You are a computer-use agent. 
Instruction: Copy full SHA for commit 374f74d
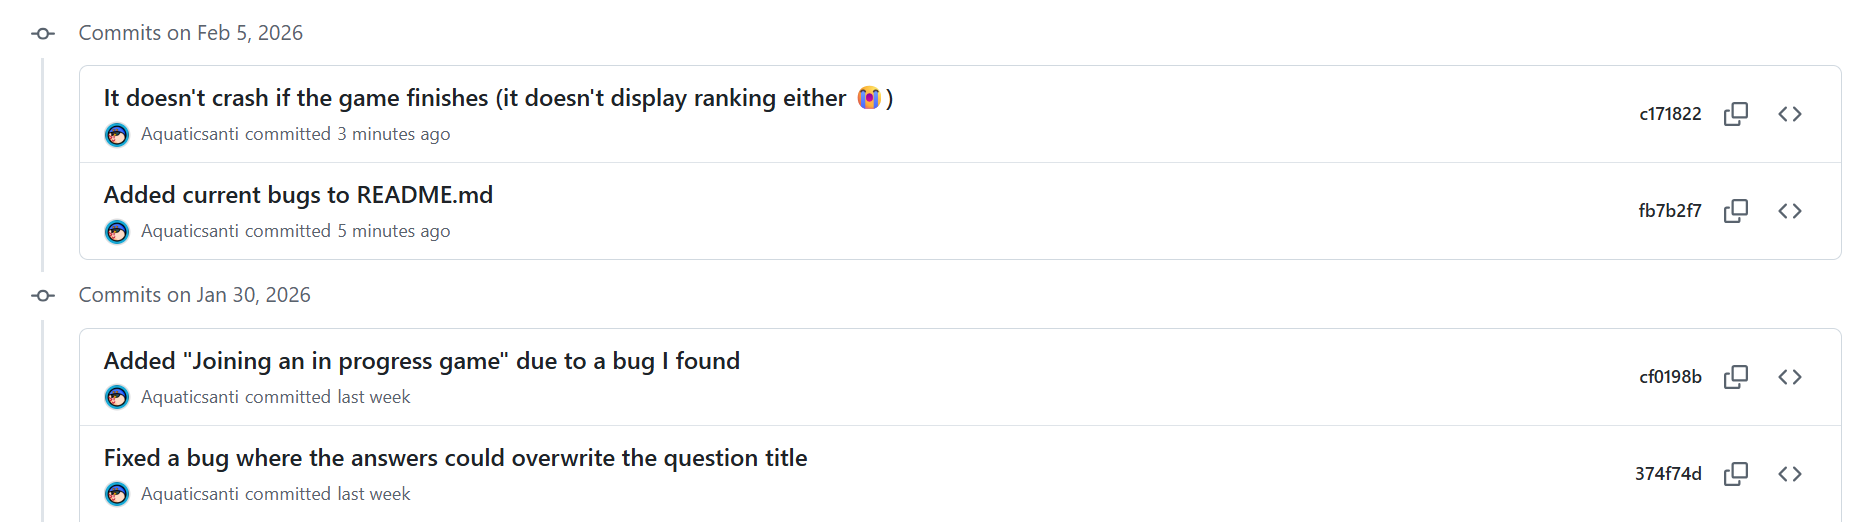point(1736,474)
